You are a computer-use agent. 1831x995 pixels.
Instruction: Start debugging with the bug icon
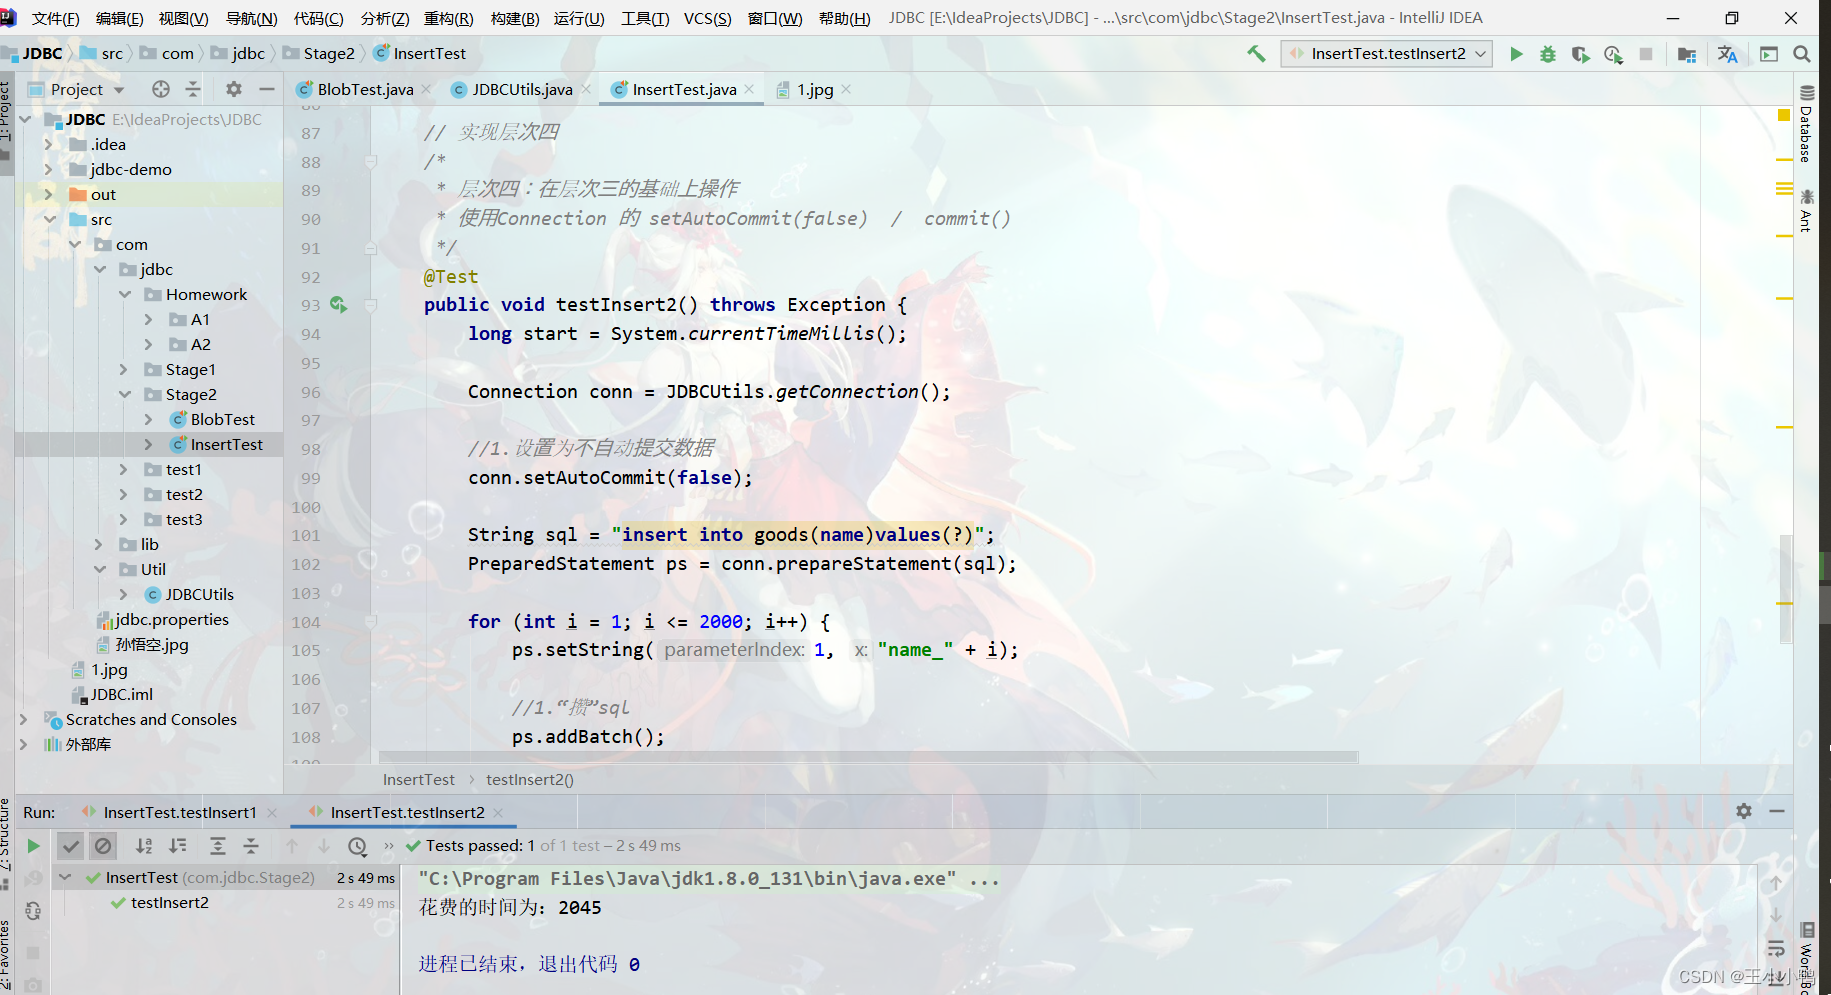pyautogui.click(x=1548, y=54)
